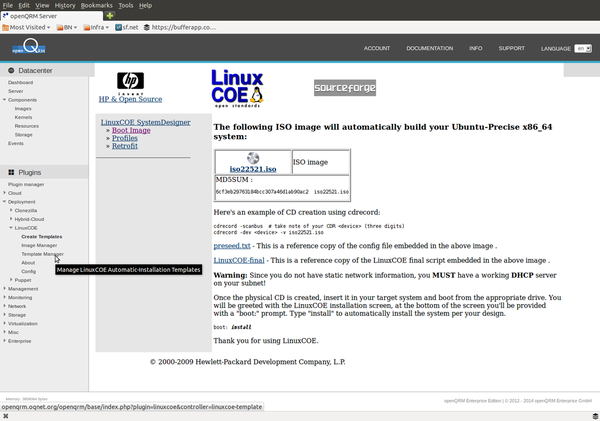The height and width of the screenshot is (421, 600).
Task: Expand the Virtualization plugin group
Action: [5, 323]
